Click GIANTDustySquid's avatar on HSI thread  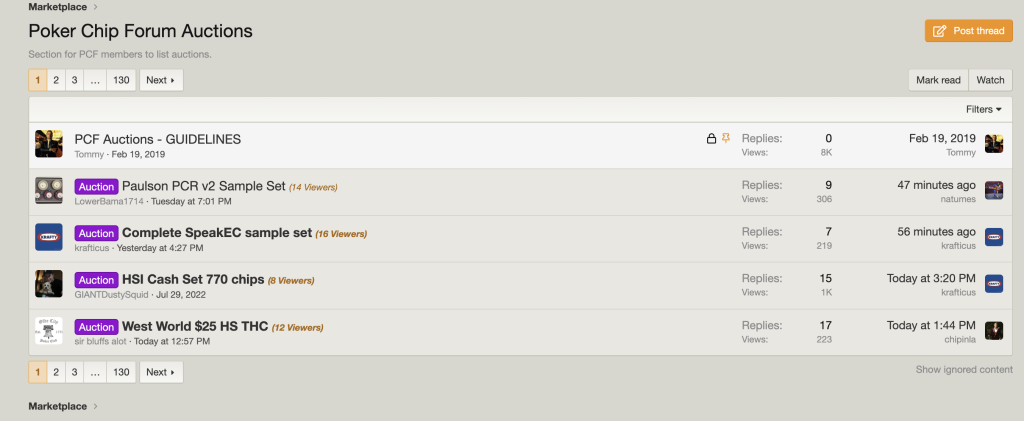pyautogui.click(x=49, y=284)
